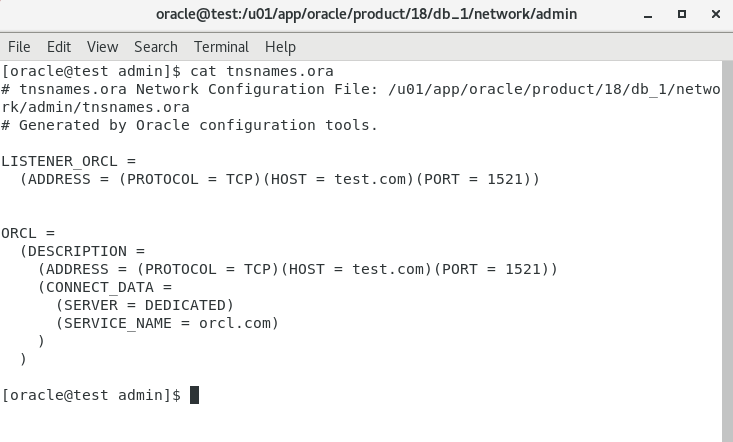
Task: Click the SERVER = DEDICATED line
Action: coord(144,305)
